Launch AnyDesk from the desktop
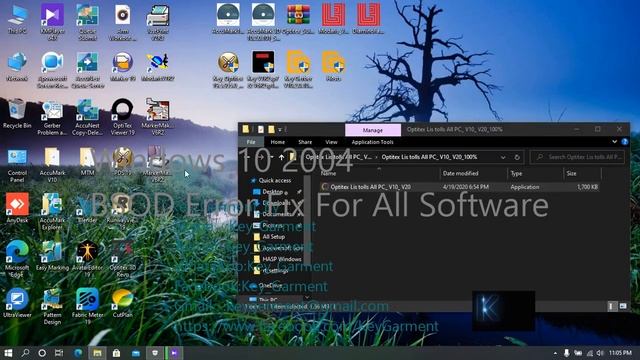Viewport: 640px width, 360px height. pos(17,209)
